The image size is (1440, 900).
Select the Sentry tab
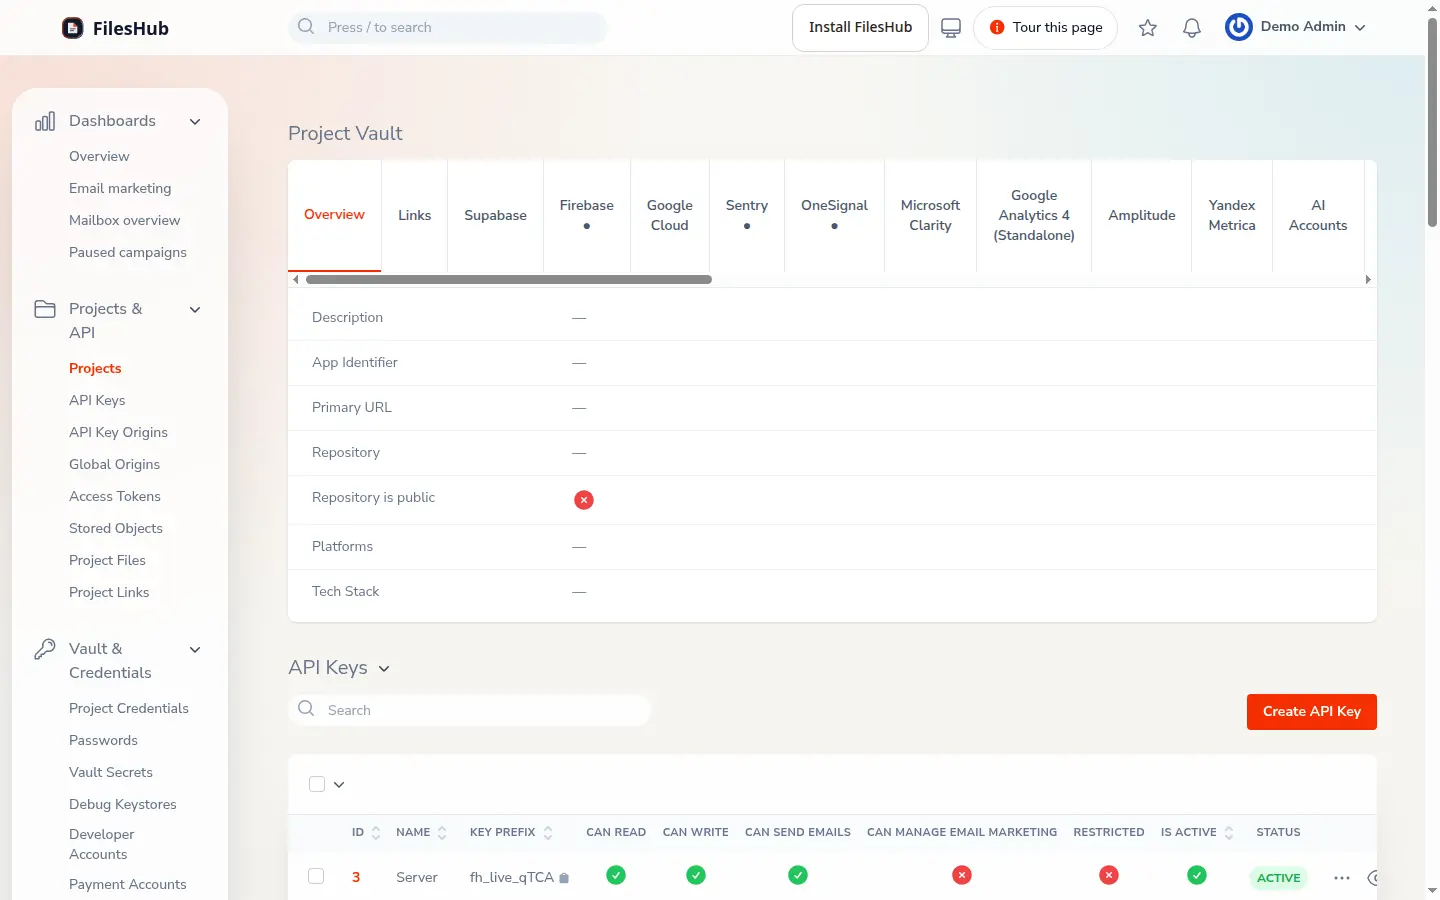[x=747, y=215]
